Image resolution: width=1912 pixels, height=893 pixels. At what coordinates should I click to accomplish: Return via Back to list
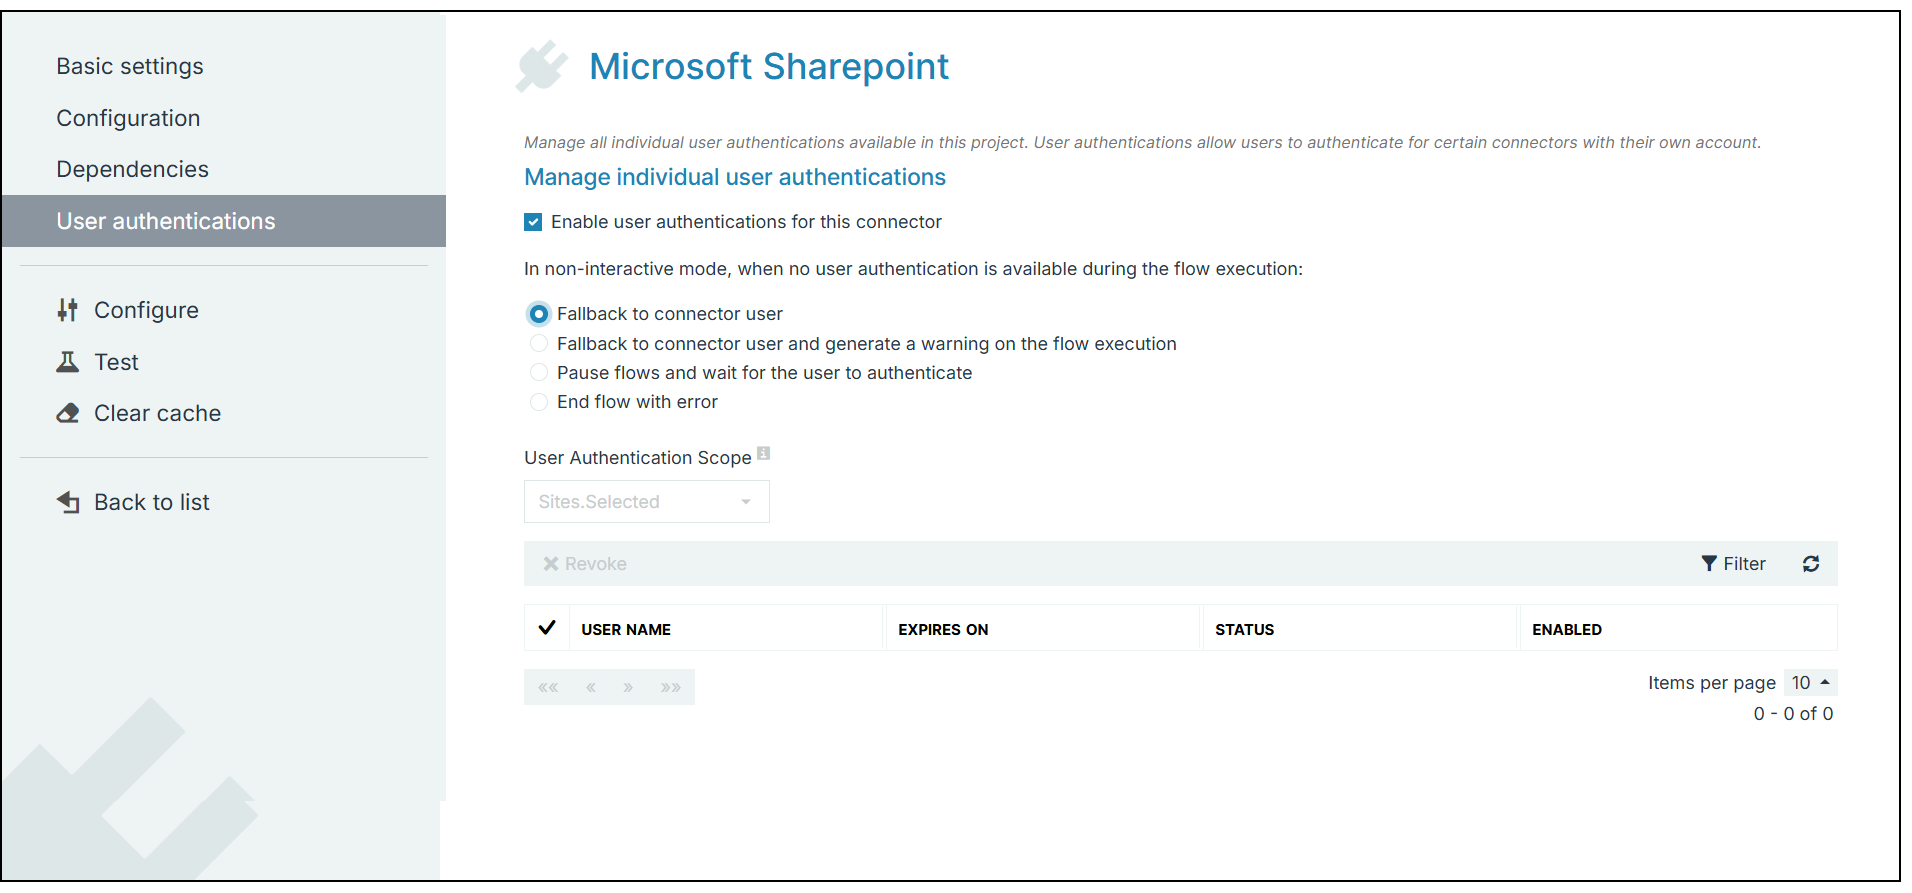click(x=152, y=502)
